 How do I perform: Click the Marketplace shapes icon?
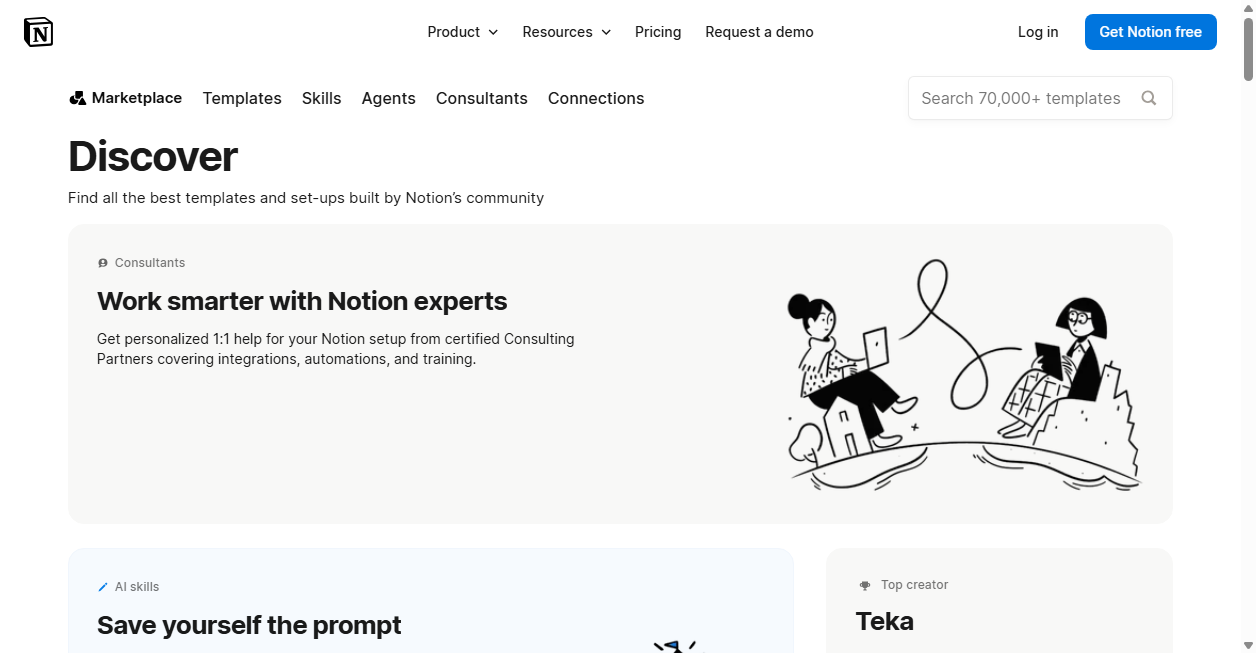pyautogui.click(x=77, y=98)
